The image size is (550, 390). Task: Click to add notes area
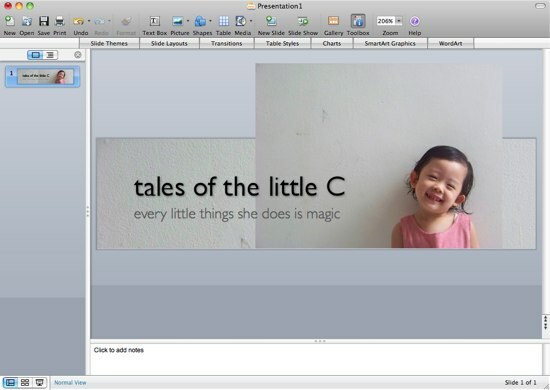(316, 359)
